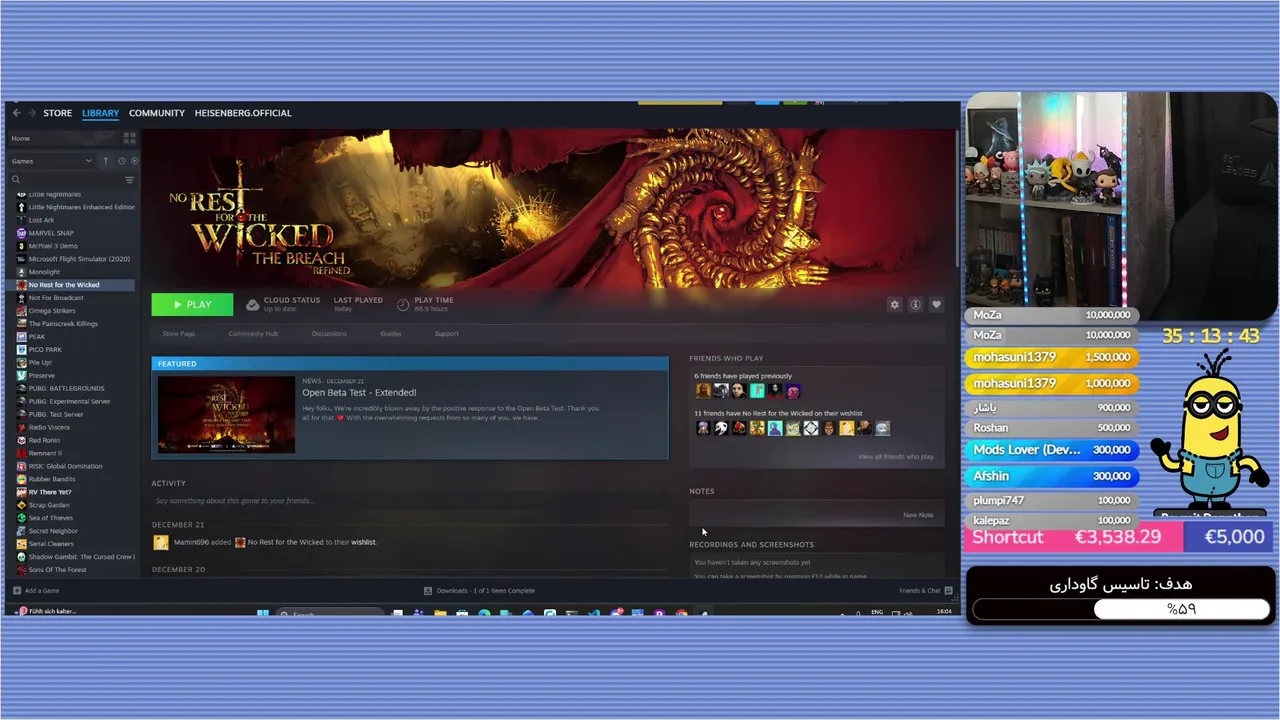Click the featured news thumbnail image
Viewport: 1280px width, 720px height.
click(226, 415)
